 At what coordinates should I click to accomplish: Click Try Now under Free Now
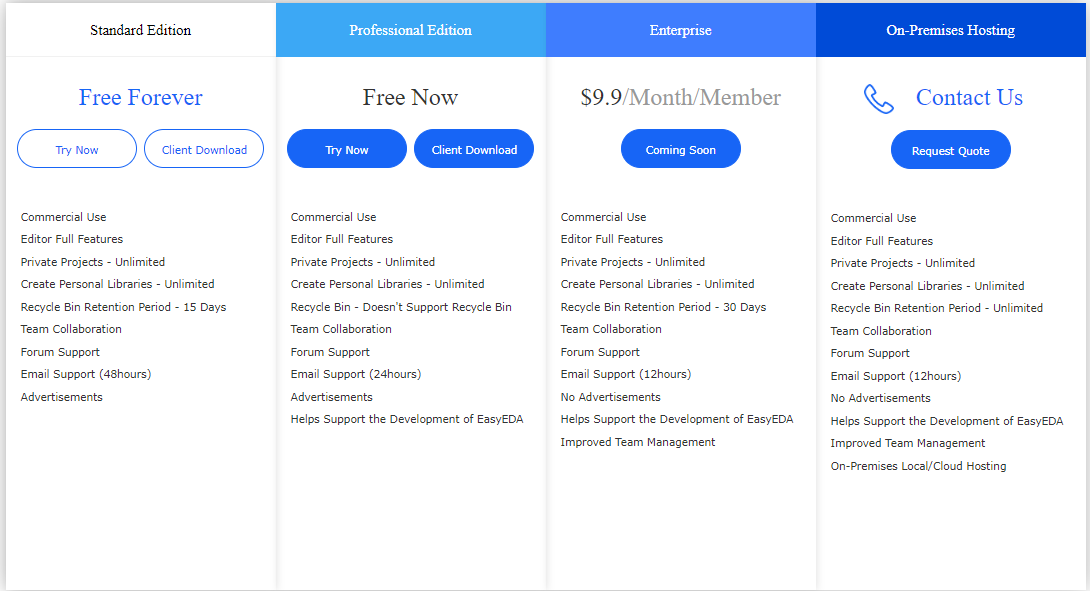pos(347,149)
